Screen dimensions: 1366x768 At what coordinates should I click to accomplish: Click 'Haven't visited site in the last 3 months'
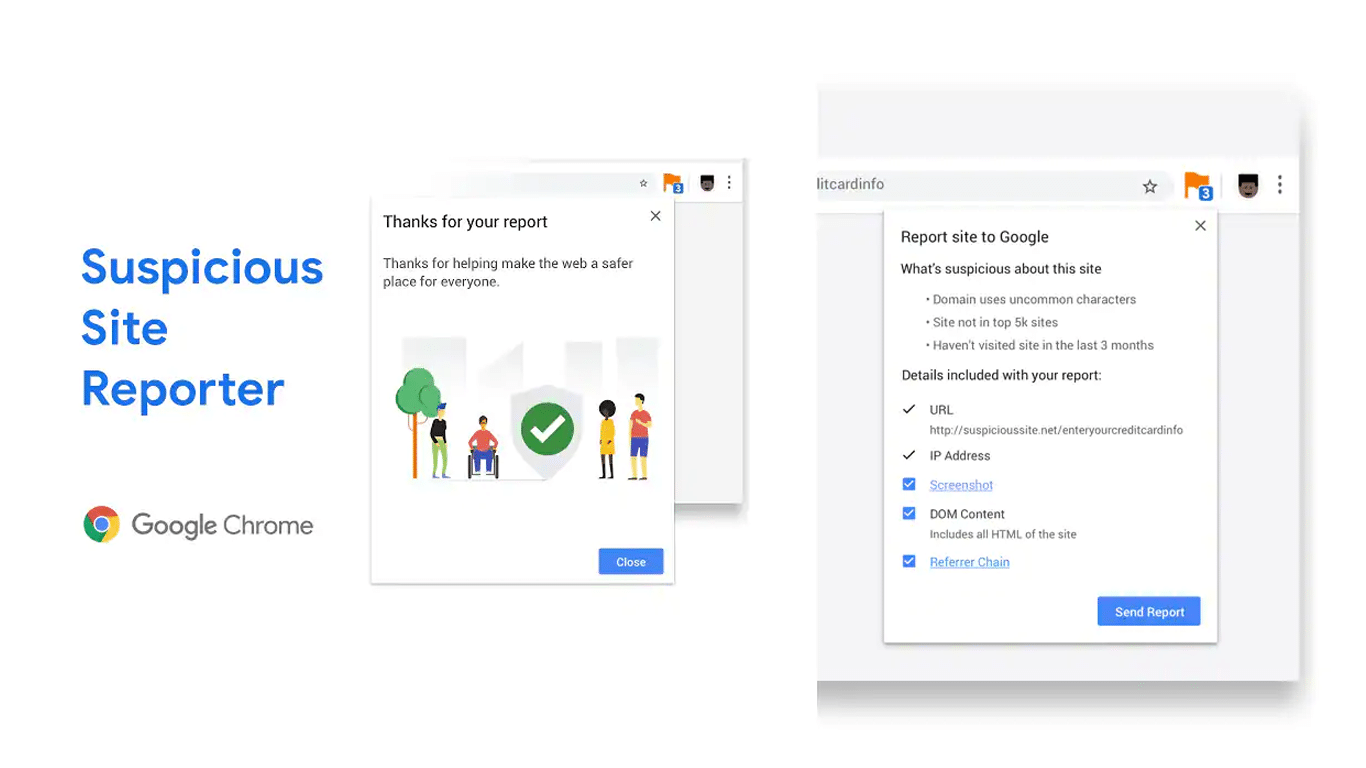click(1043, 345)
